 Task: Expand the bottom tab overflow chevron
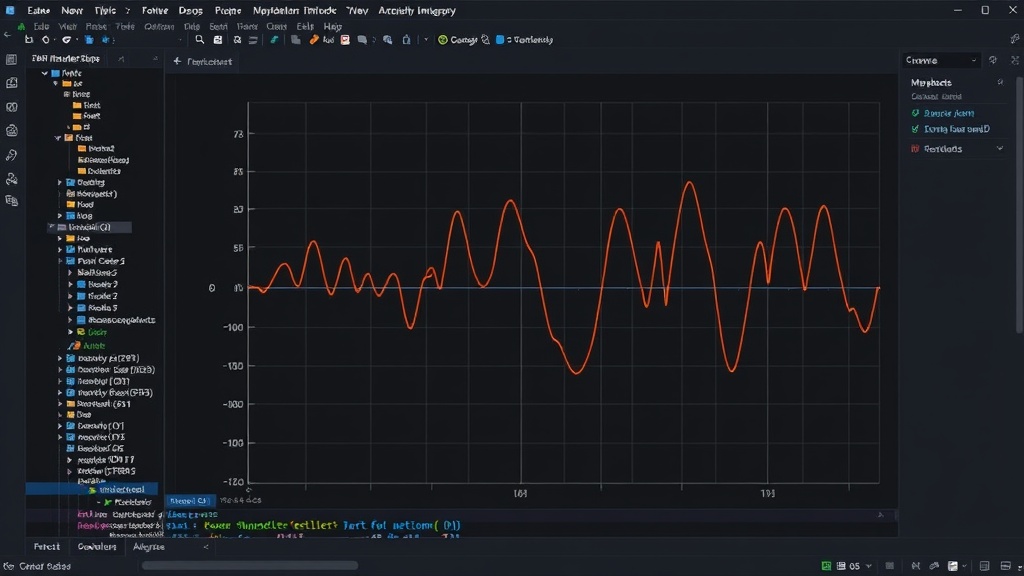point(206,547)
